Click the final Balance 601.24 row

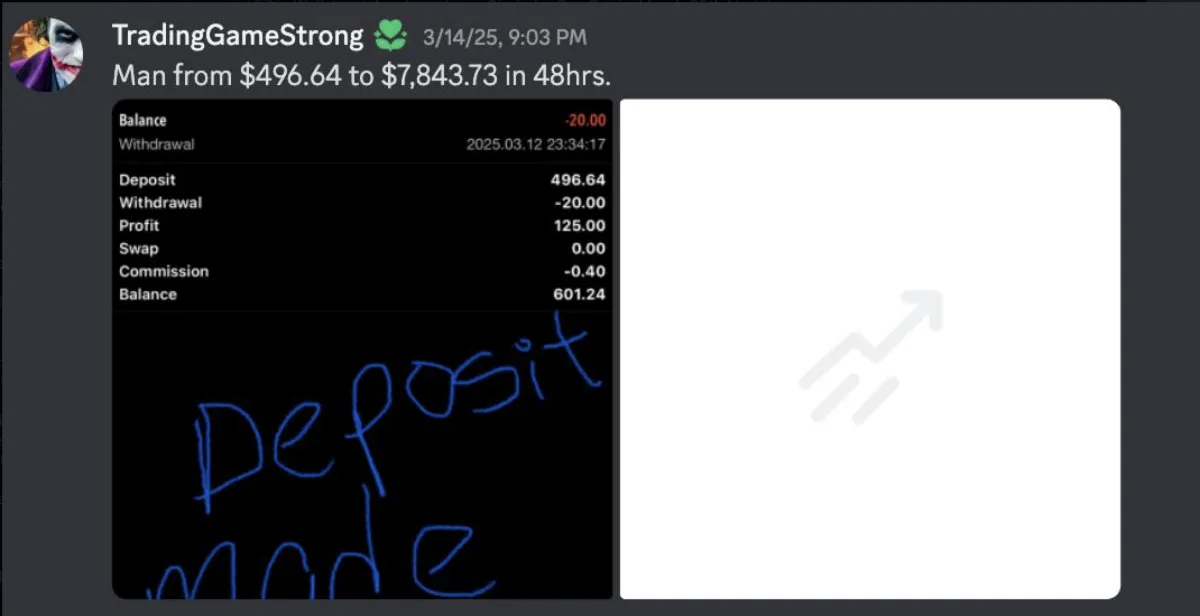362,295
